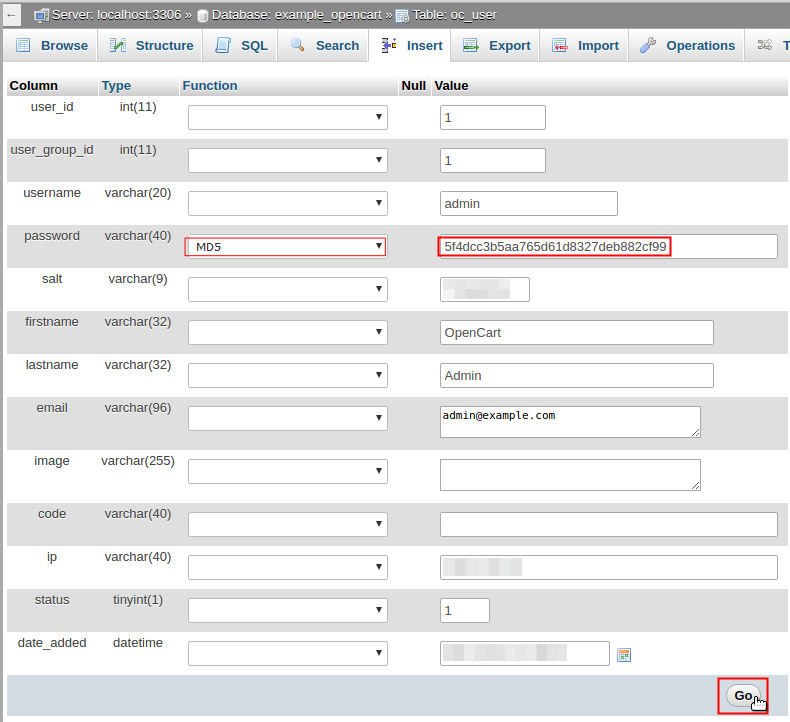
Task: Switch to the Browse tab
Action: (52, 45)
